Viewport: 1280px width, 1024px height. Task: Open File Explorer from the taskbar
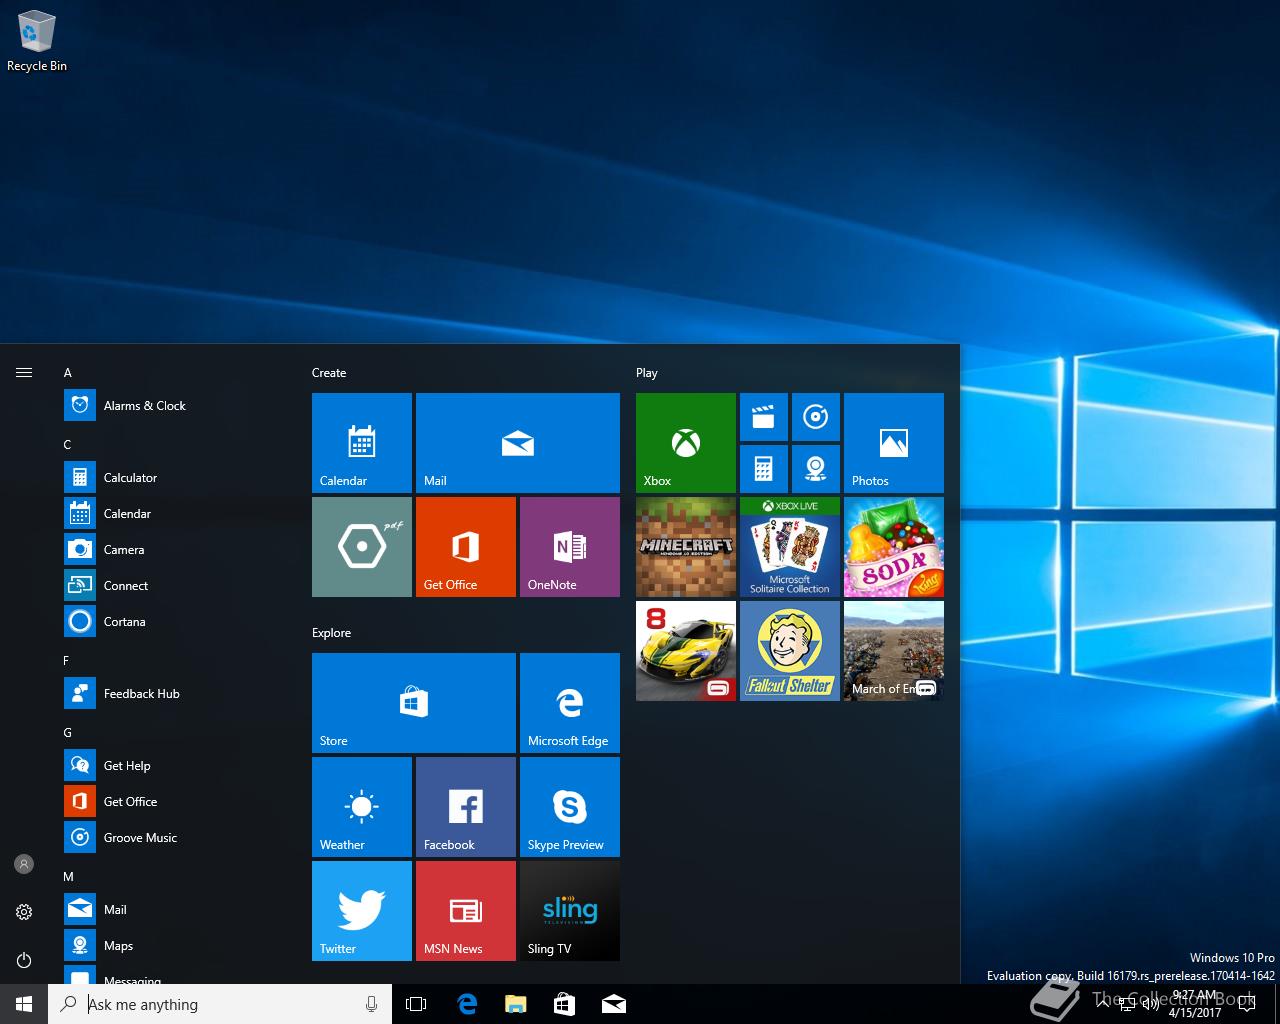pyautogui.click(x=515, y=1004)
